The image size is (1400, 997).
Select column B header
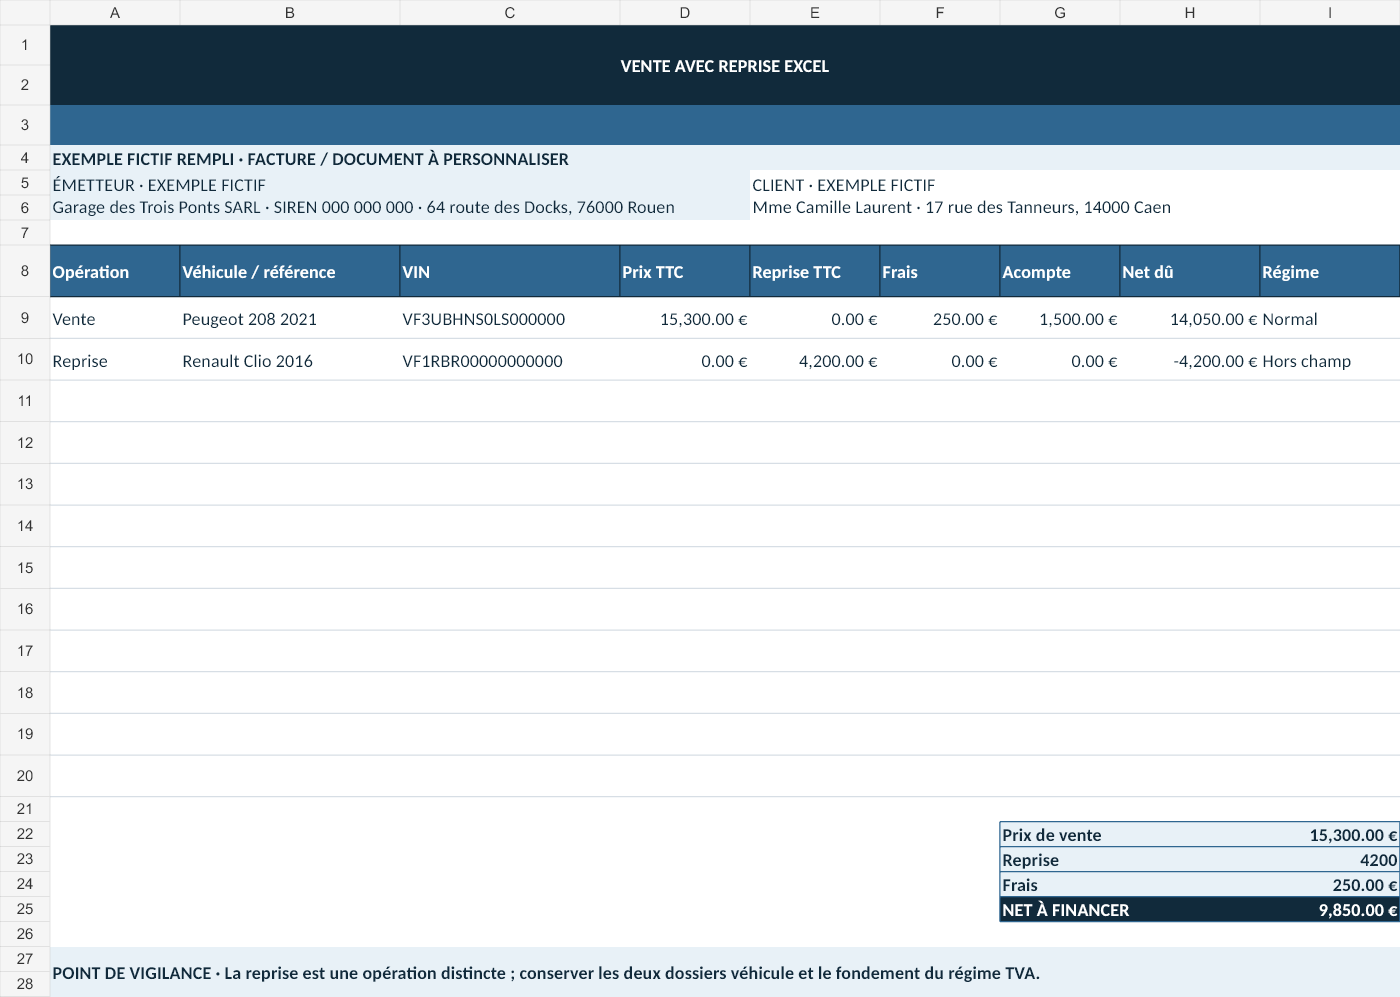click(290, 13)
